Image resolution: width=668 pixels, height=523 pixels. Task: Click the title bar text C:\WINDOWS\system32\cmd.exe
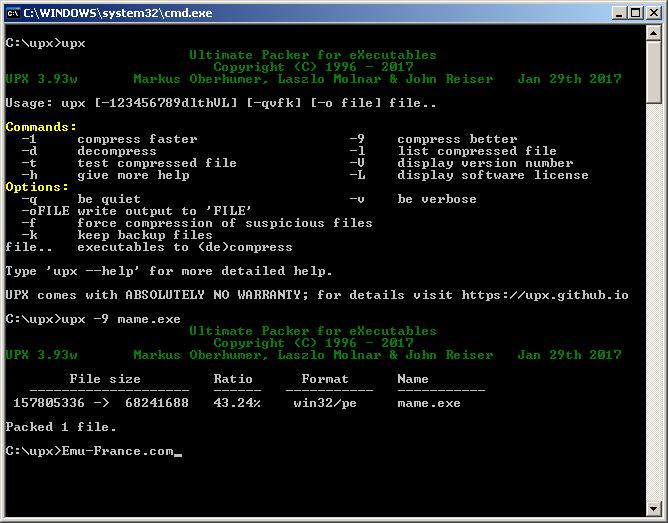(x=118, y=13)
